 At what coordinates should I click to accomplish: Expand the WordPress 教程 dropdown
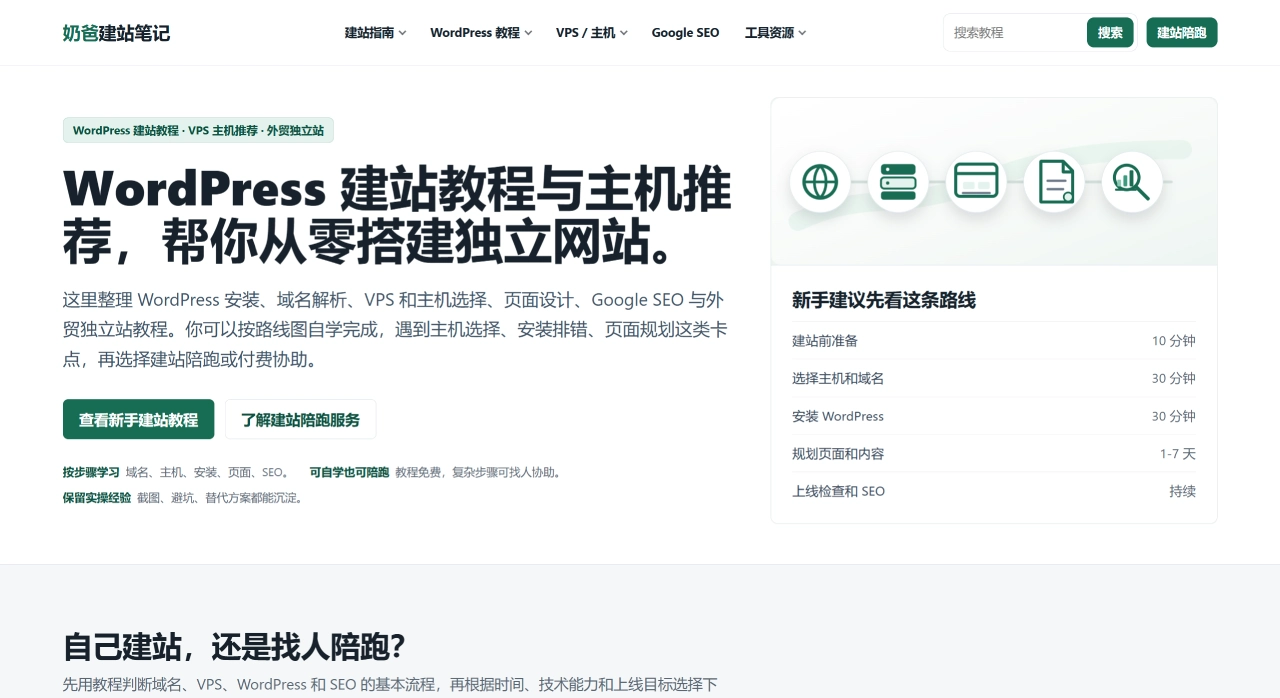[x=481, y=33]
